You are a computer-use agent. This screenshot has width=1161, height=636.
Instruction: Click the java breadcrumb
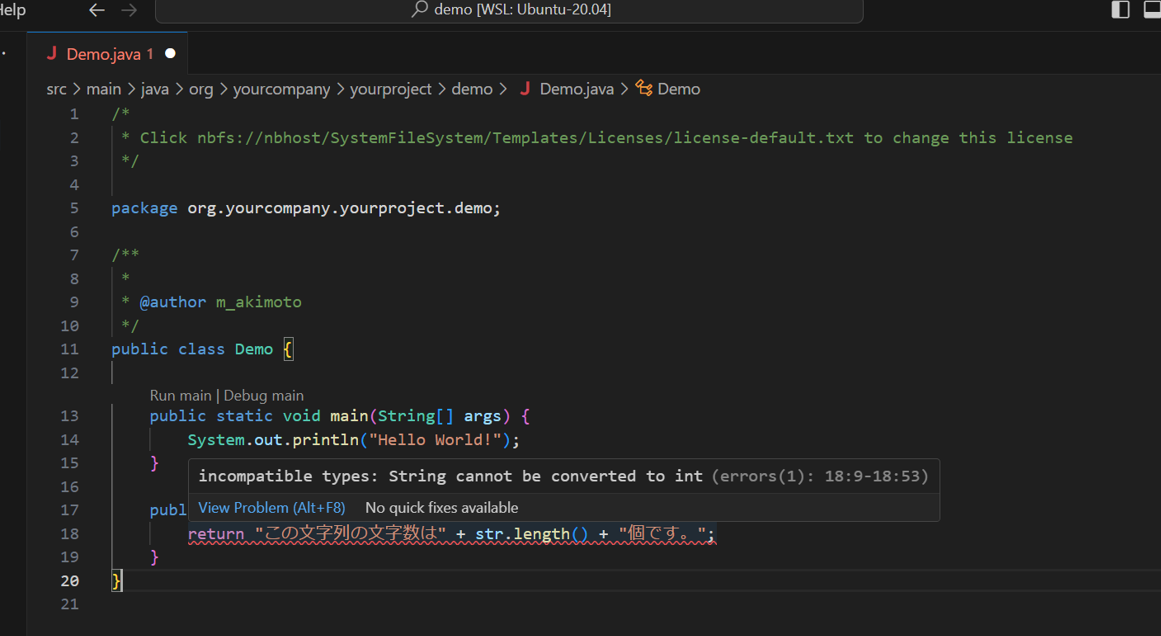coord(155,89)
